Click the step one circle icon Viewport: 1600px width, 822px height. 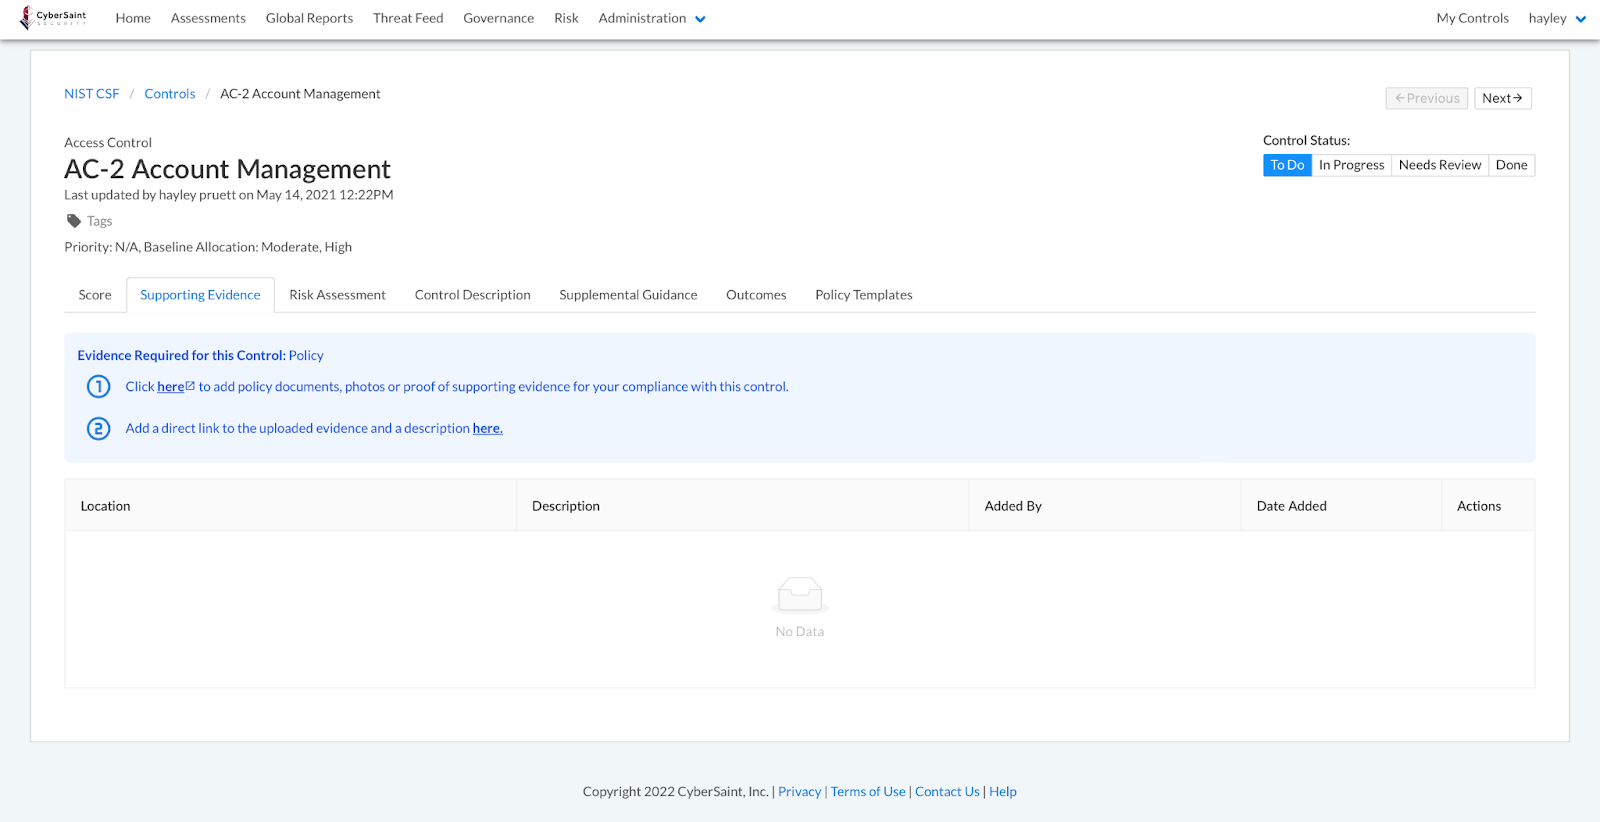point(98,387)
